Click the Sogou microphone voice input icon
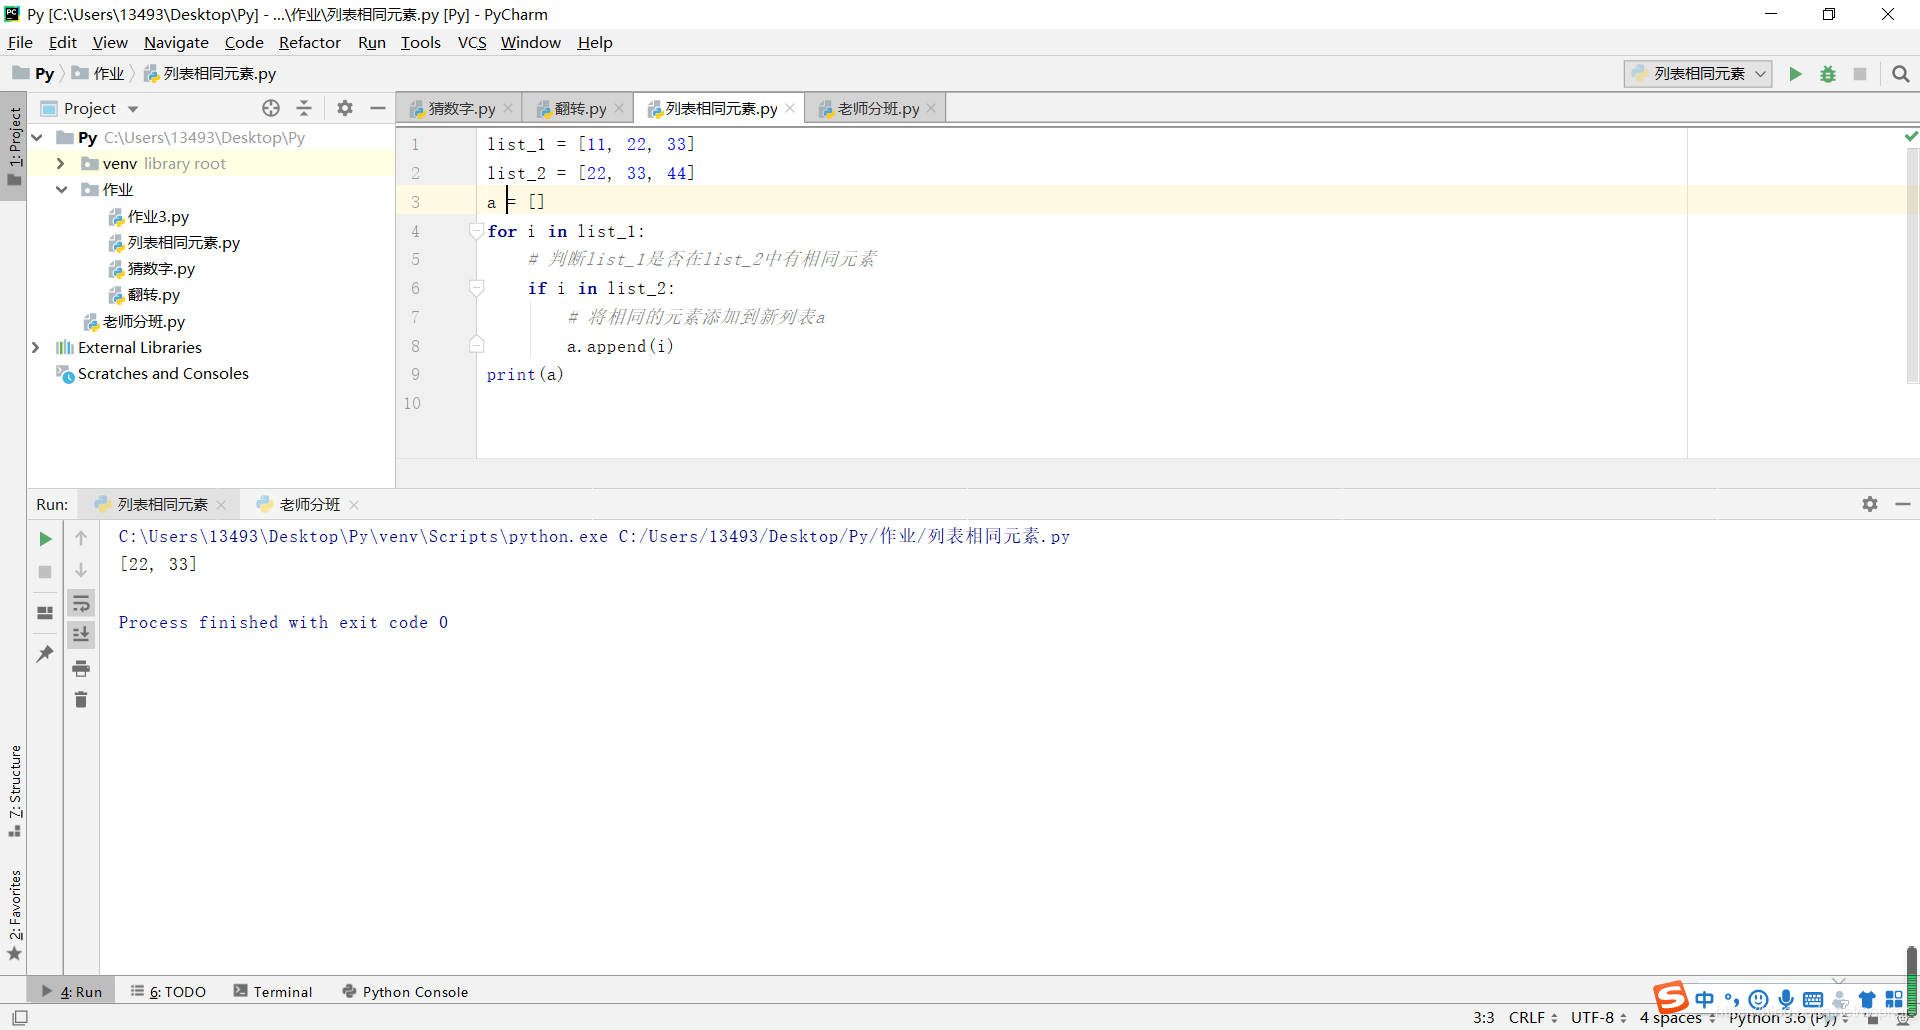 pos(1786,999)
